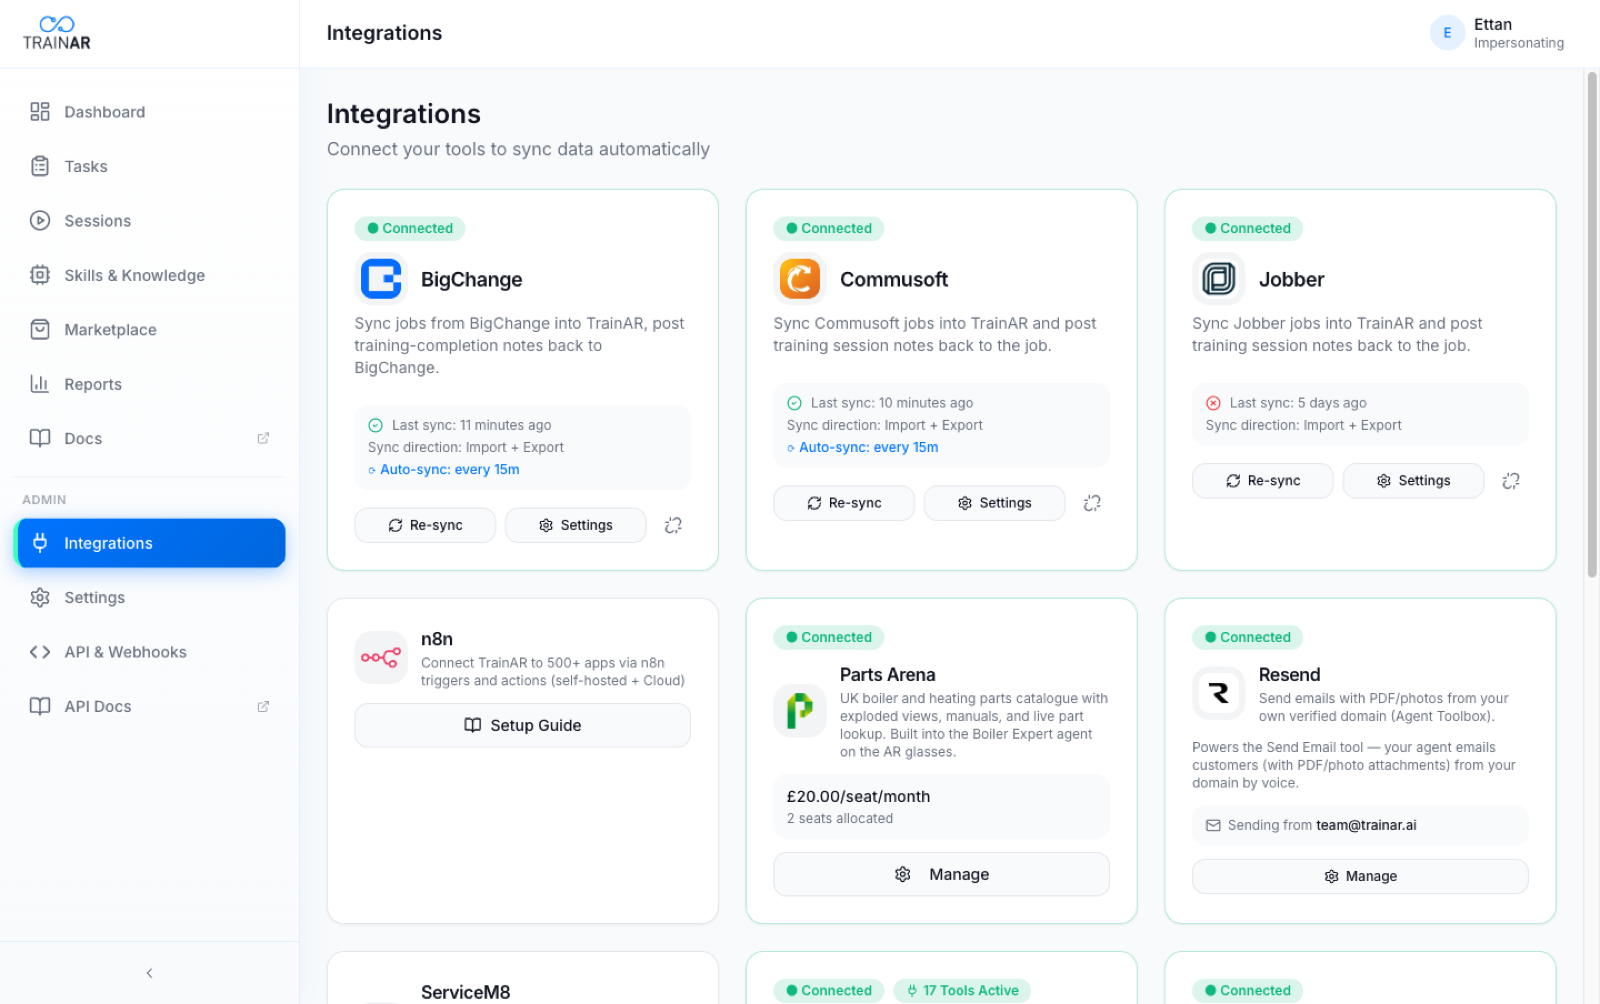
Task: Click BigChange last sync check icon
Action: (x=376, y=425)
